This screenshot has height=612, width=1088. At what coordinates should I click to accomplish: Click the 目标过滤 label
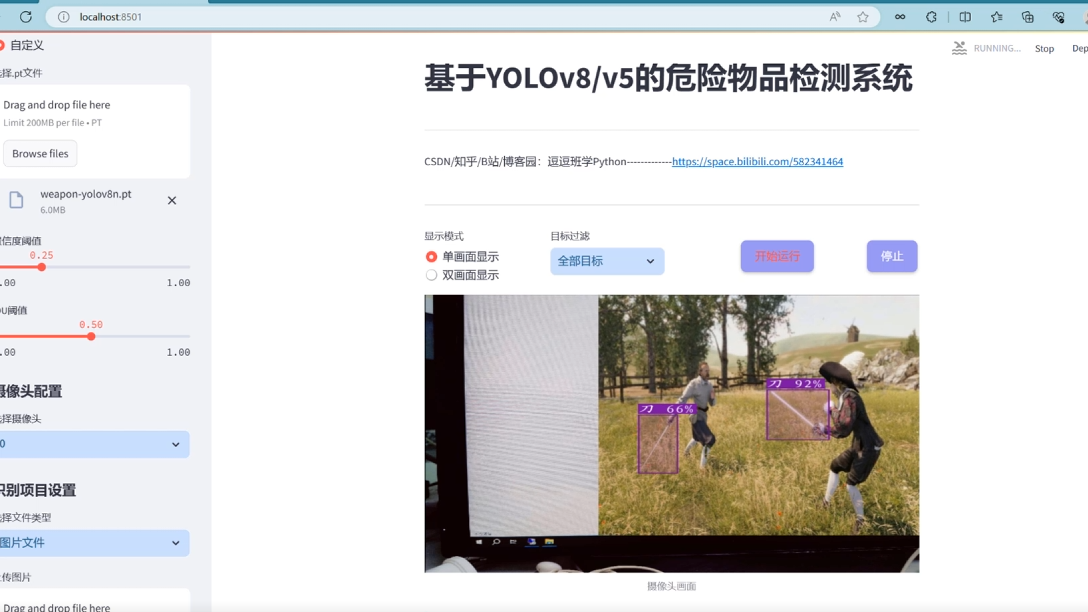(x=570, y=236)
